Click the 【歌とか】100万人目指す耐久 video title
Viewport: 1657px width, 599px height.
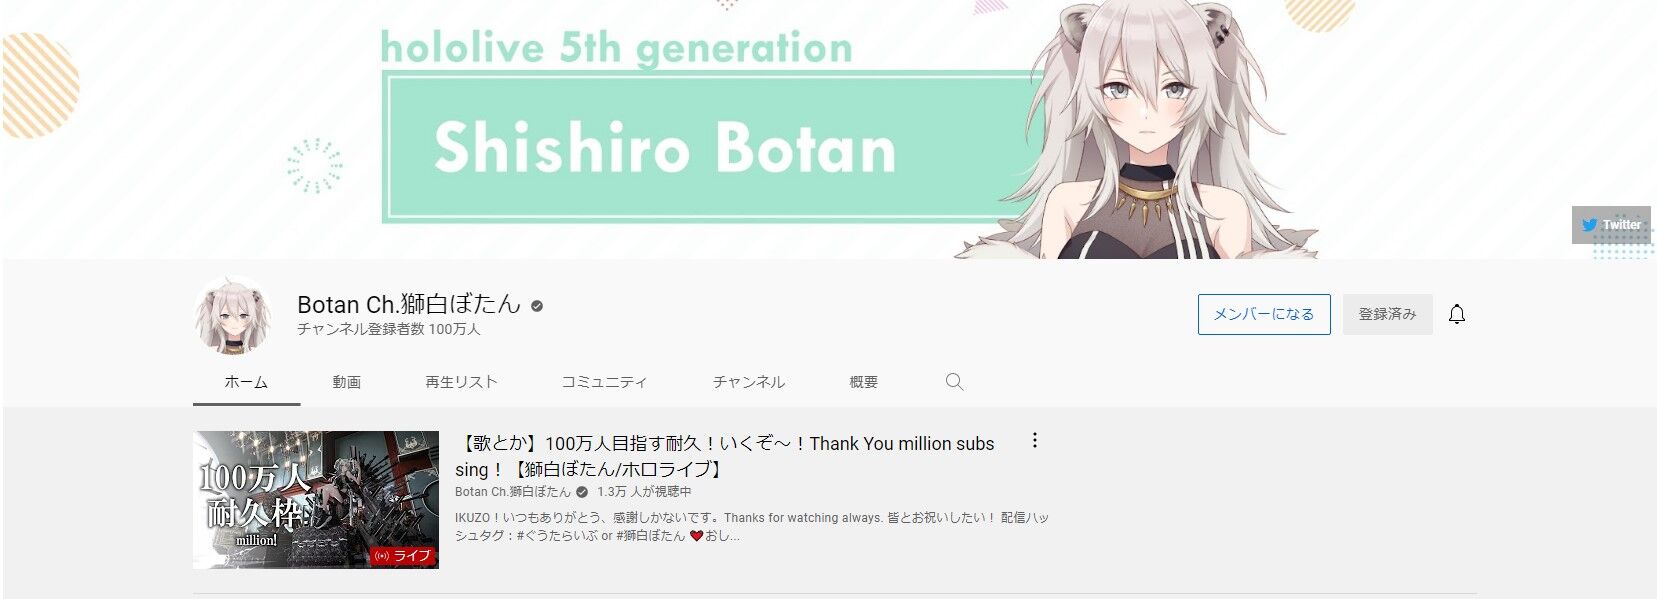click(x=725, y=456)
